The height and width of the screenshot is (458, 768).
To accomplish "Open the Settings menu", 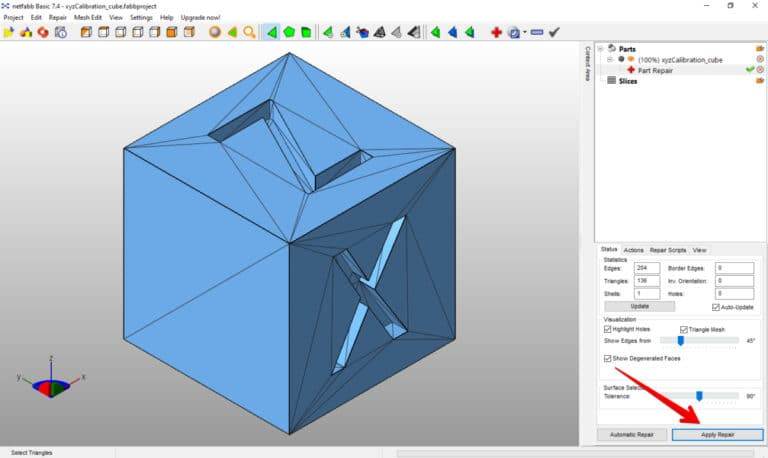I will 141,18.
